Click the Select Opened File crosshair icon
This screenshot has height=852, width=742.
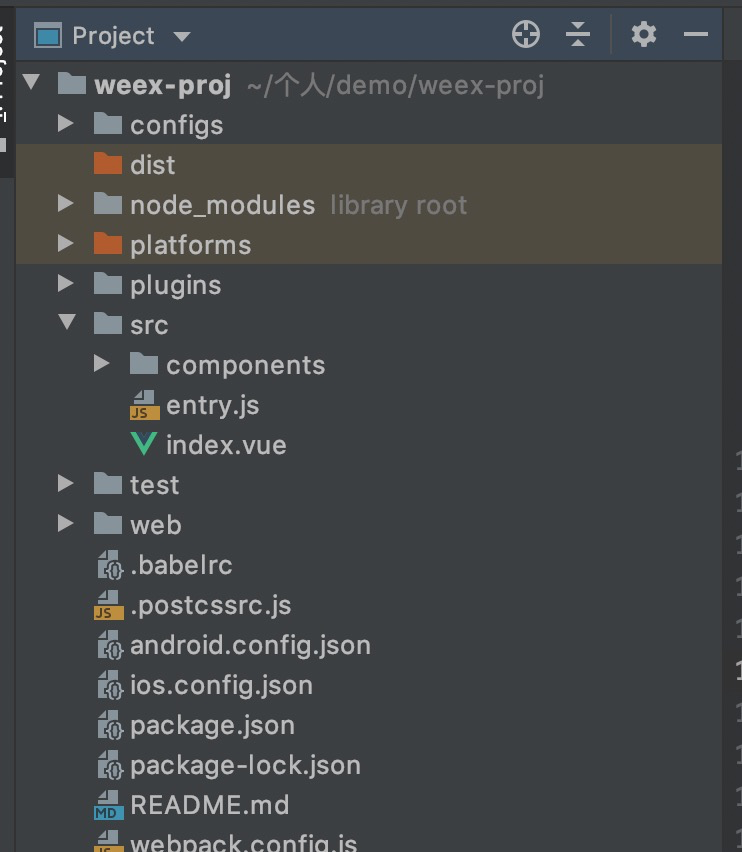tap(524, 33)
